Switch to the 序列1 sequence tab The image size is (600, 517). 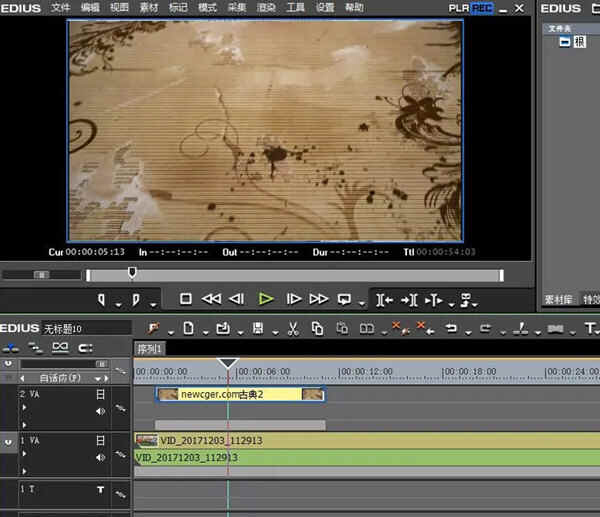[x=150, y=349]
